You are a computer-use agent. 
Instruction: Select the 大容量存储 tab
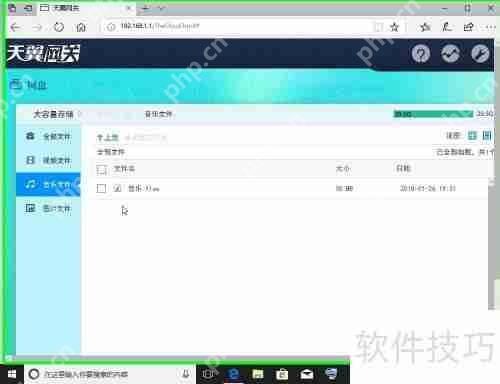(x=53, y=114)
